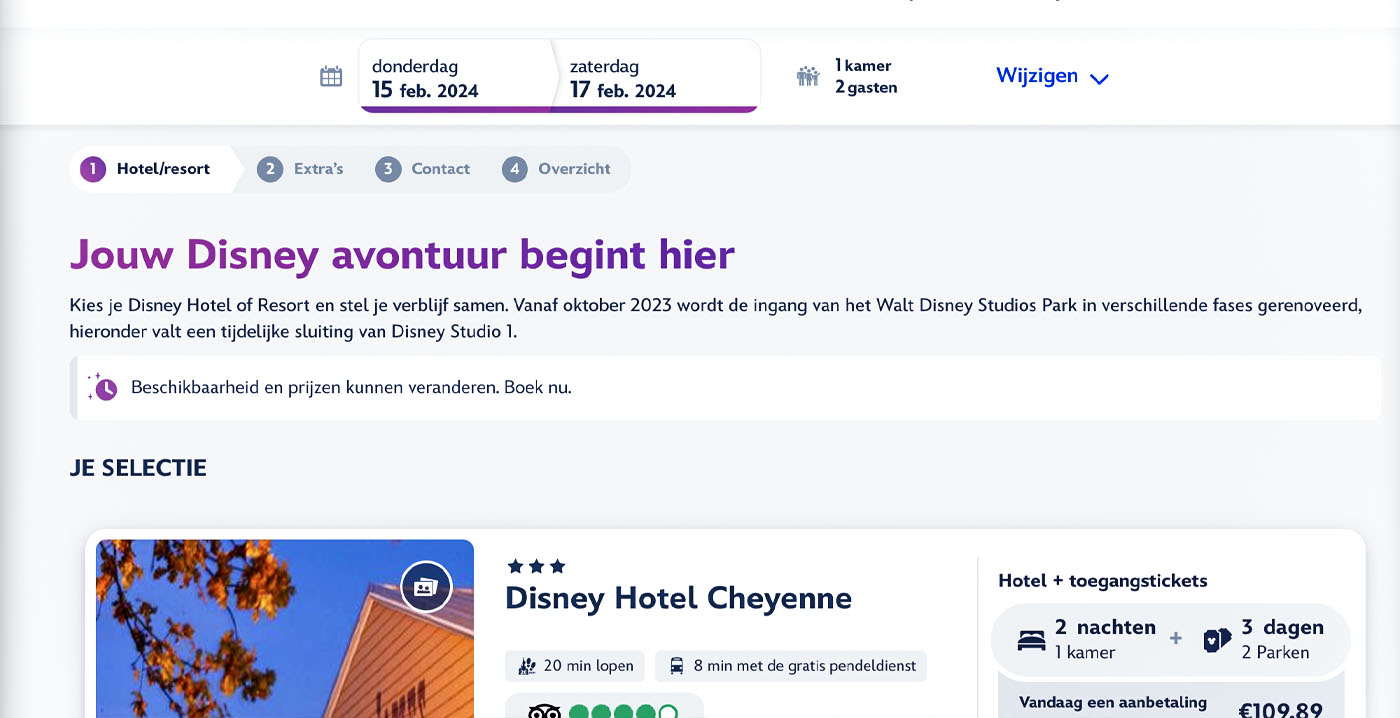This screenshot has height=718, width=1400.
Task: Click the Disney Hotel Cheyenne photo
Action: point(285,629)
